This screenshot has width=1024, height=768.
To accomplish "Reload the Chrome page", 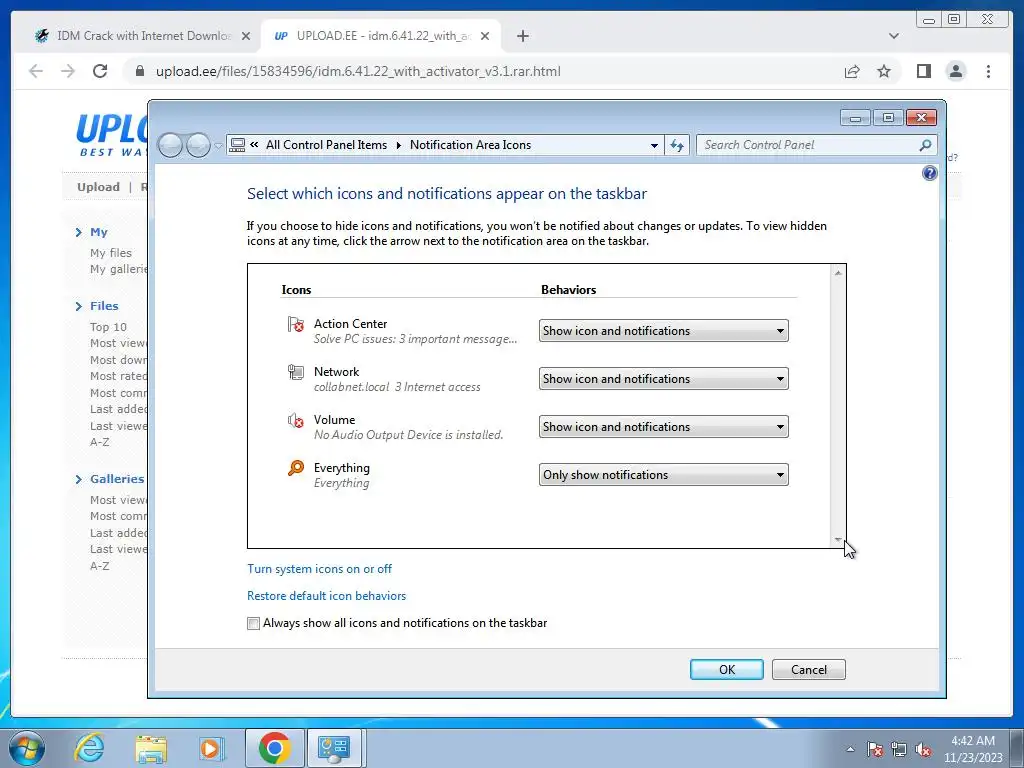I will pyautogui.click(x=99, y=71).
